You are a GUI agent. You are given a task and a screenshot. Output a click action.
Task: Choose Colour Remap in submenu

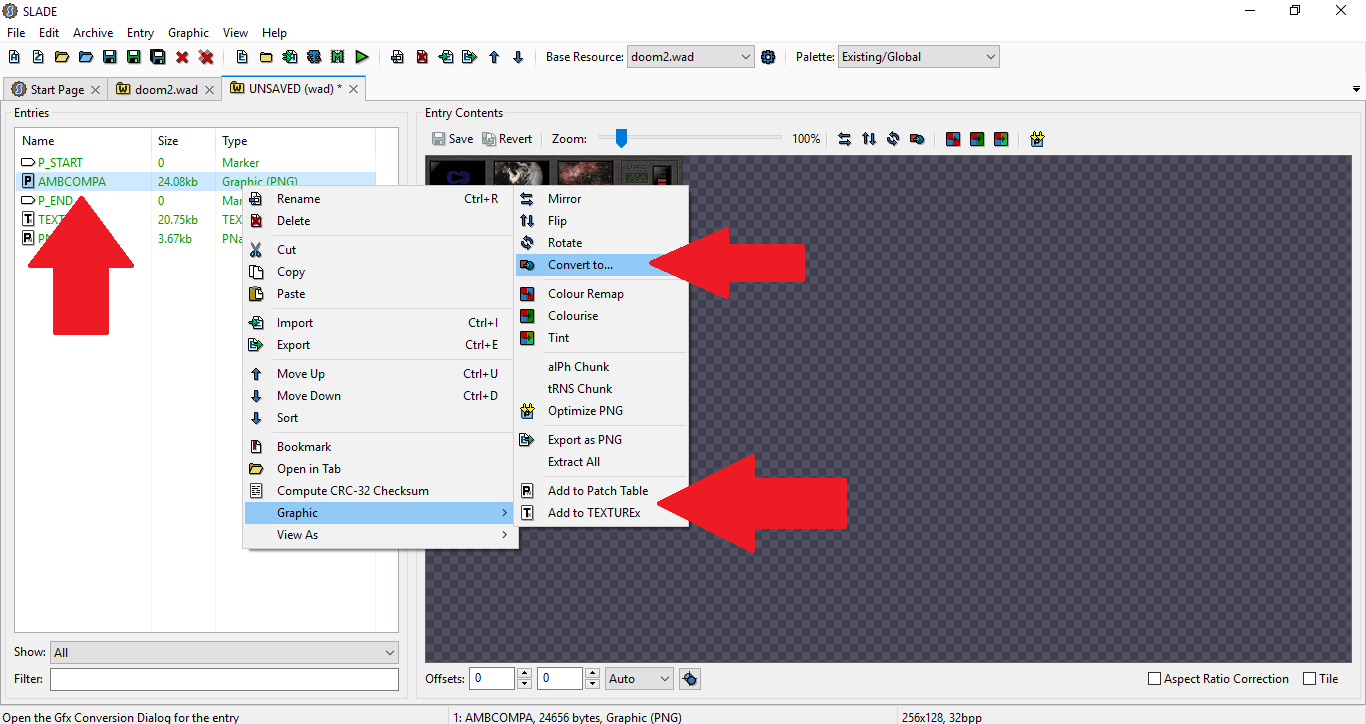coord(600,294)
